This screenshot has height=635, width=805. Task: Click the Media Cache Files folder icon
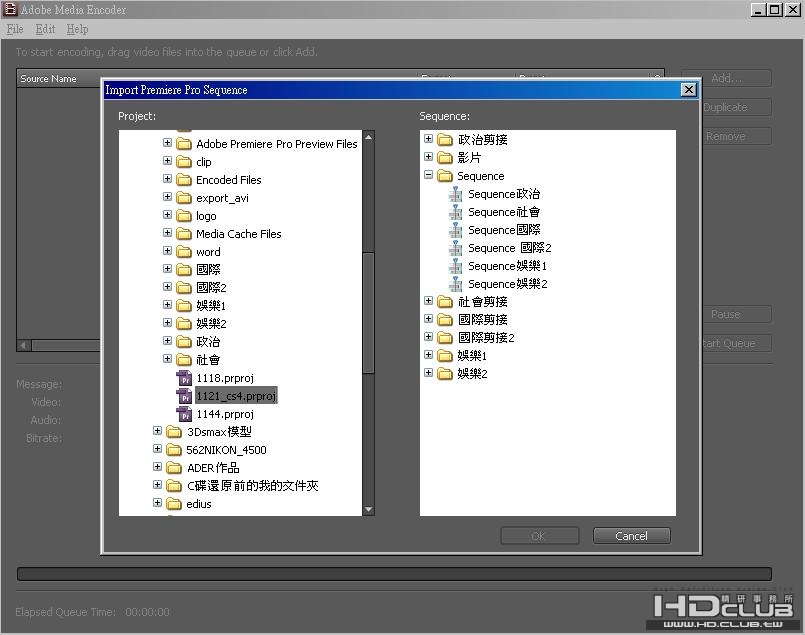(x=184, y=234)
